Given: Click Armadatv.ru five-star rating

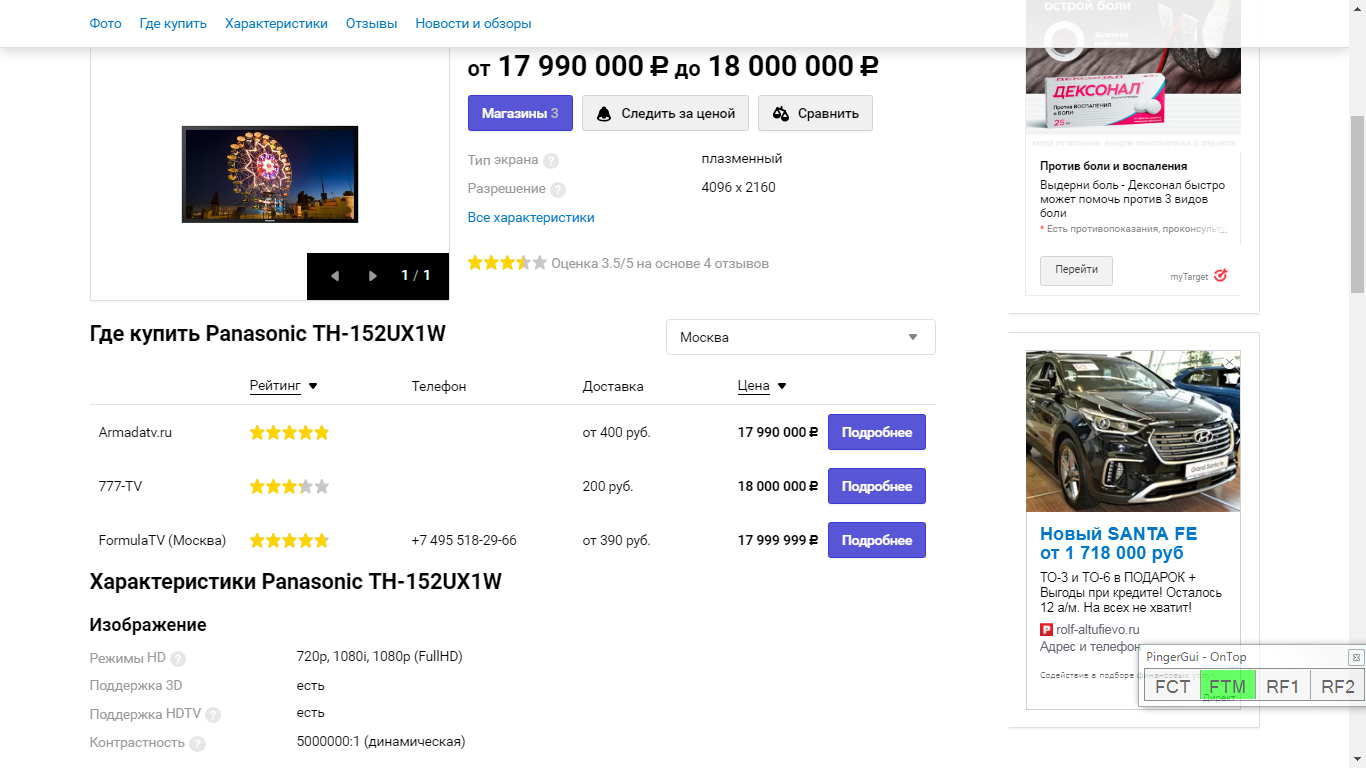Looking at the screenshot, I should click(289, 433).
